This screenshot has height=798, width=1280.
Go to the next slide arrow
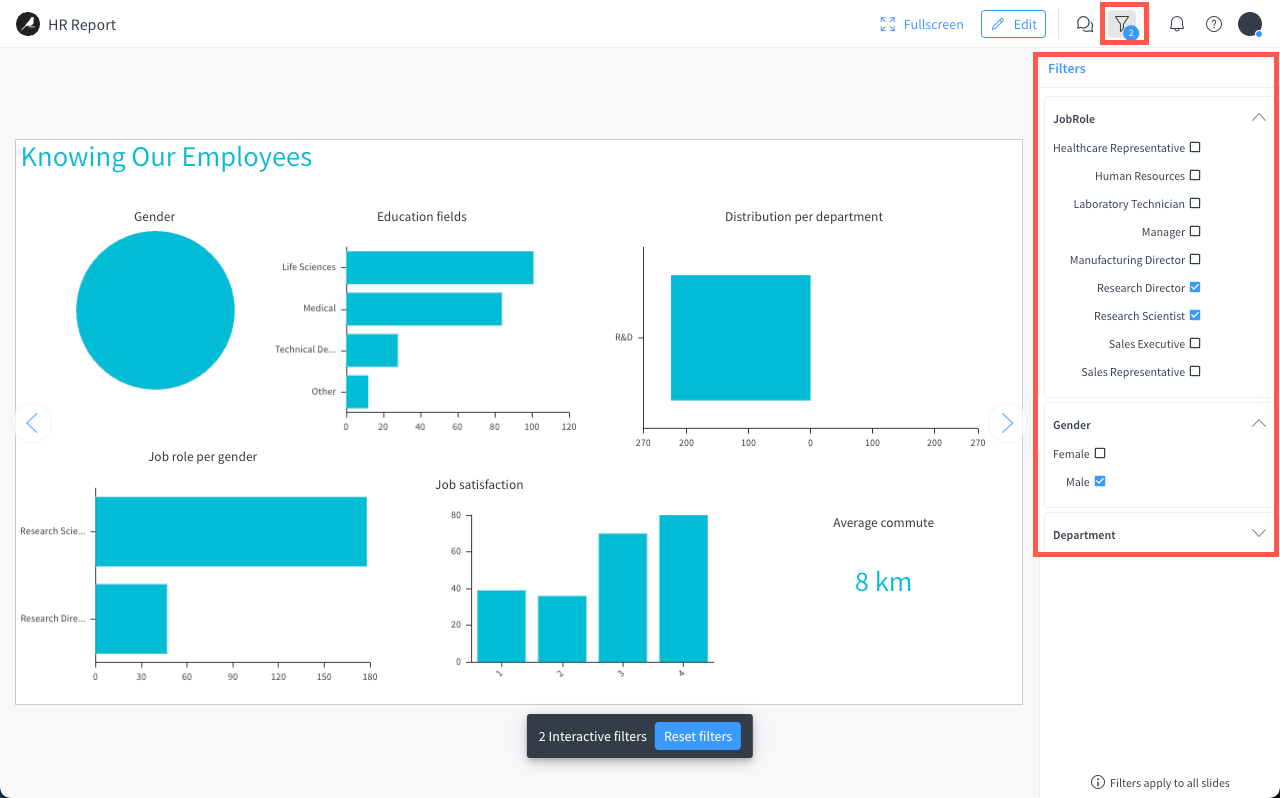(x=1006, y=423)
